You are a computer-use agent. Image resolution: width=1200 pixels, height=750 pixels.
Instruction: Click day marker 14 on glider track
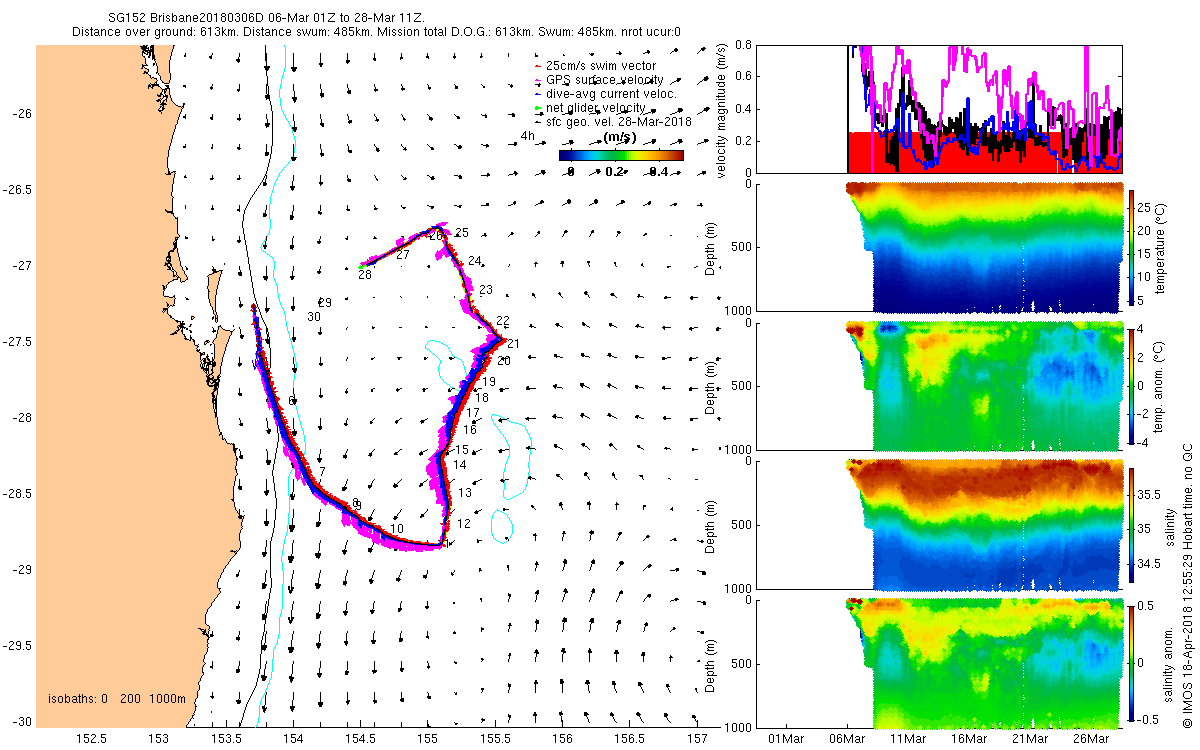coord(460,465)
